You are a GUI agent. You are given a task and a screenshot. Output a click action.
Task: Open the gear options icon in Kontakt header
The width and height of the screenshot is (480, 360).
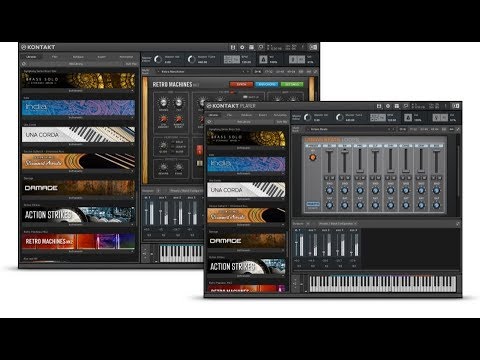click(x=242, y=47)
